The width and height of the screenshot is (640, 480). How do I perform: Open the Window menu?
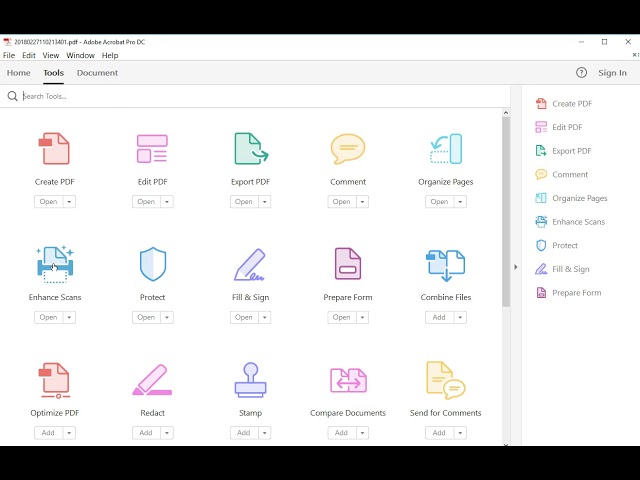click(x=80, y=56)
